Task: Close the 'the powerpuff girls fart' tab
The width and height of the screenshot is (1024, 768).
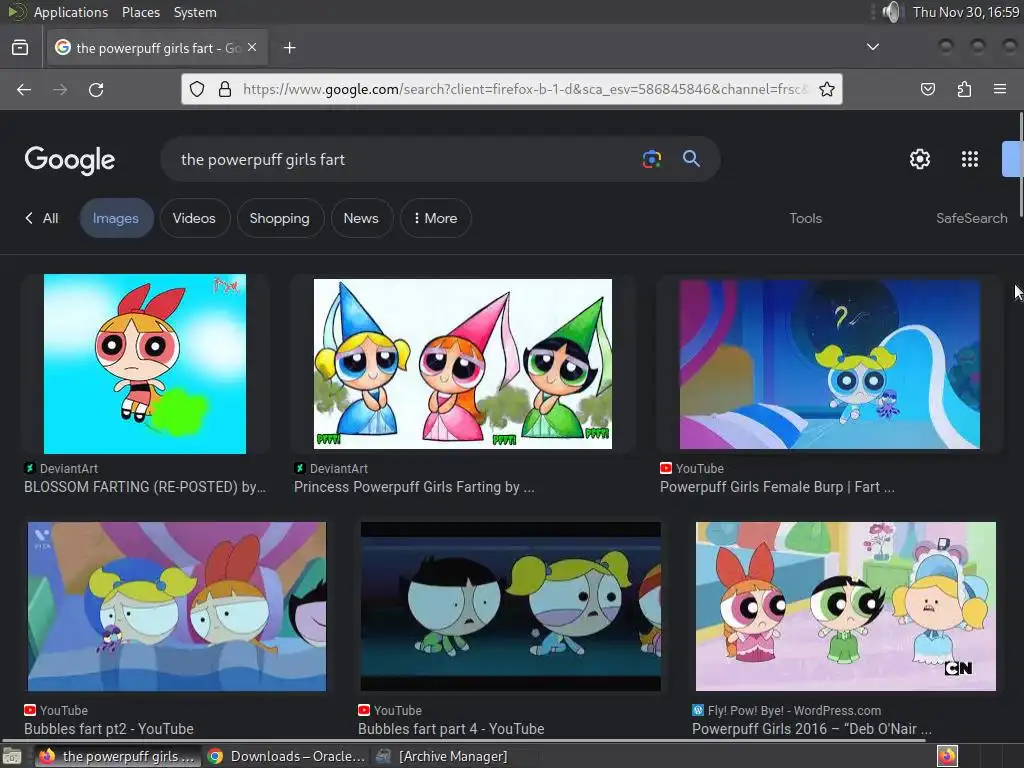Action: (x=252, y=48)
